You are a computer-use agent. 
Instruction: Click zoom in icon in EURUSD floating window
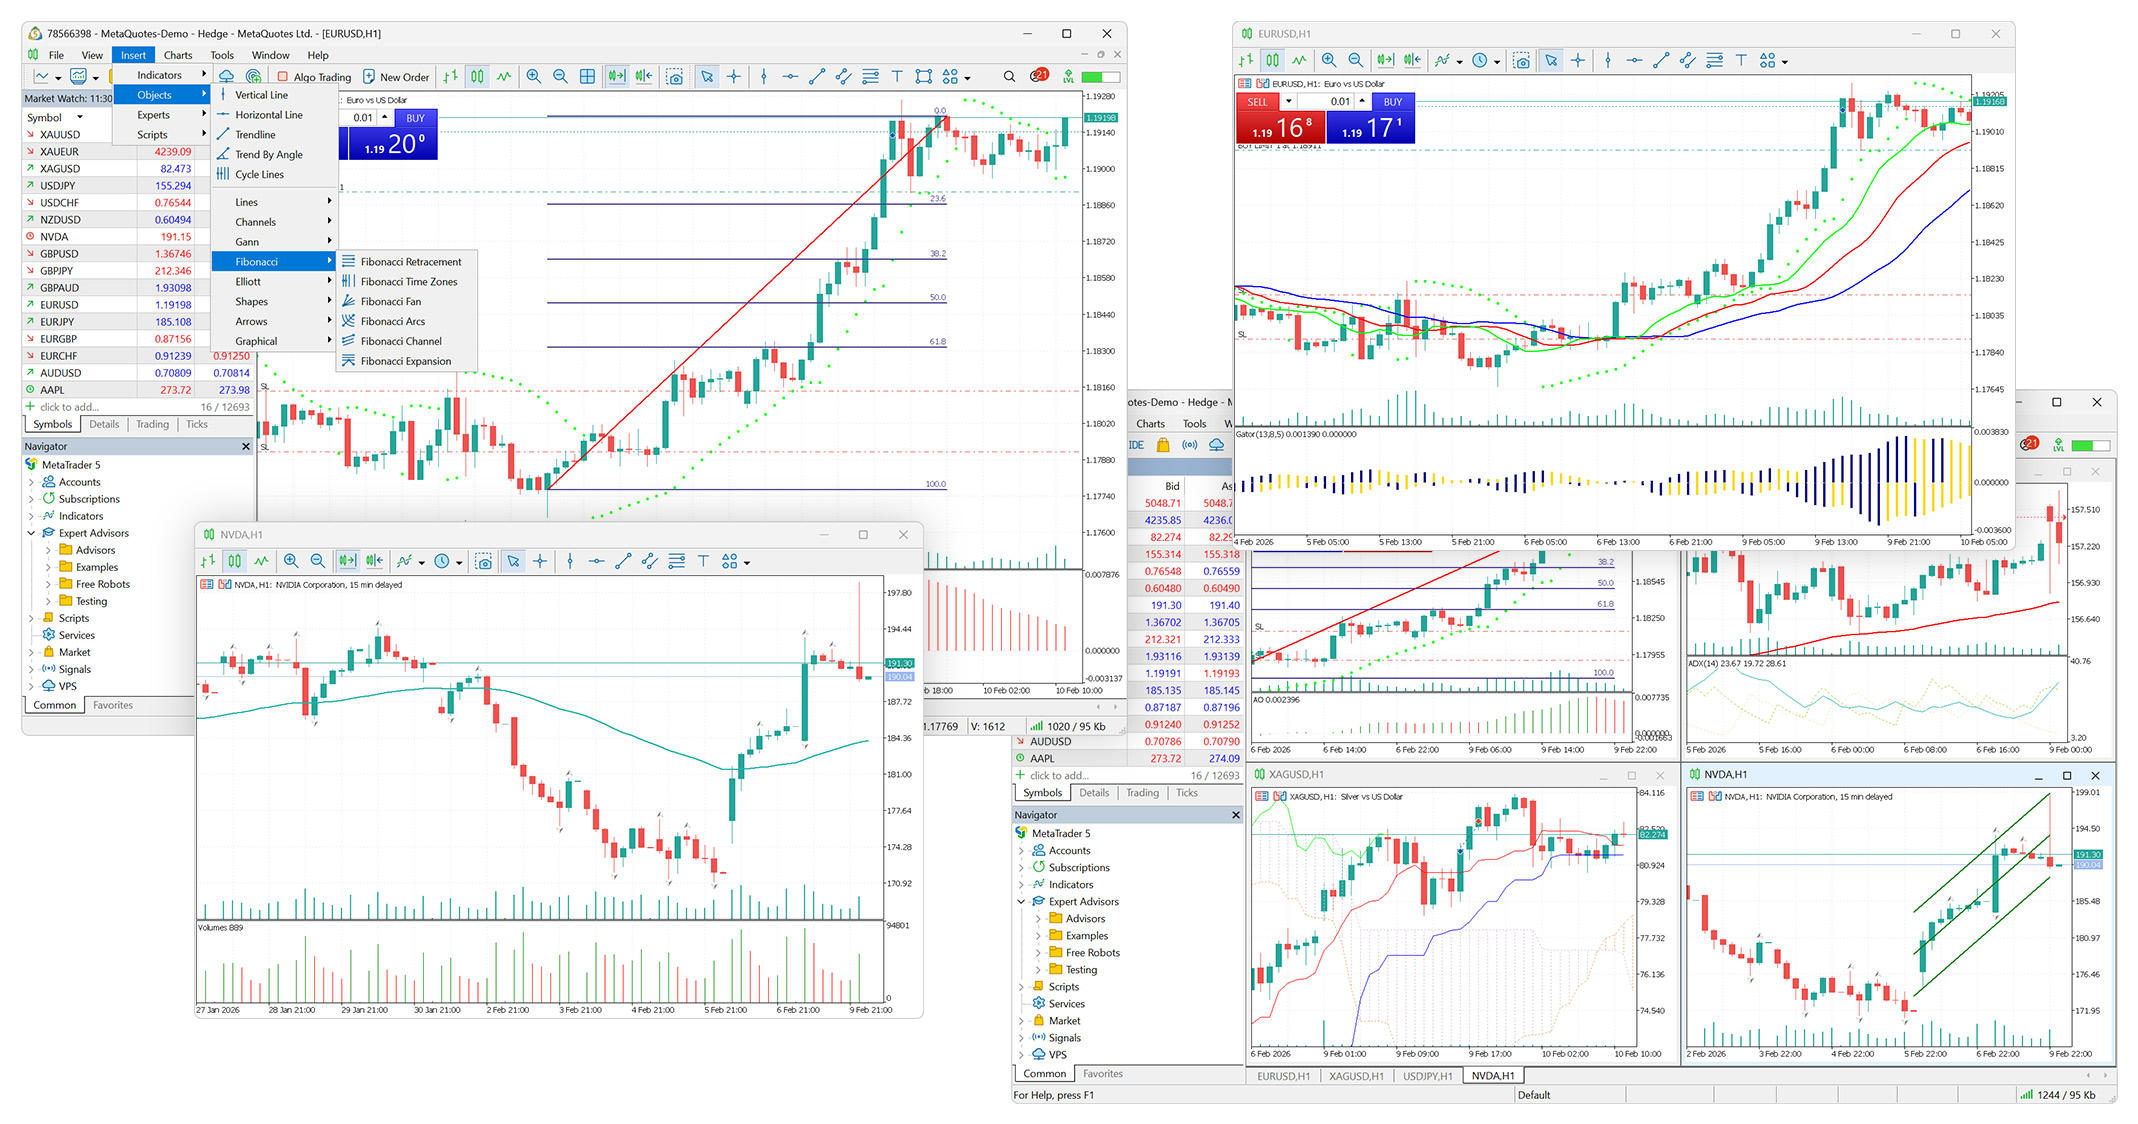coord(1328,61)
